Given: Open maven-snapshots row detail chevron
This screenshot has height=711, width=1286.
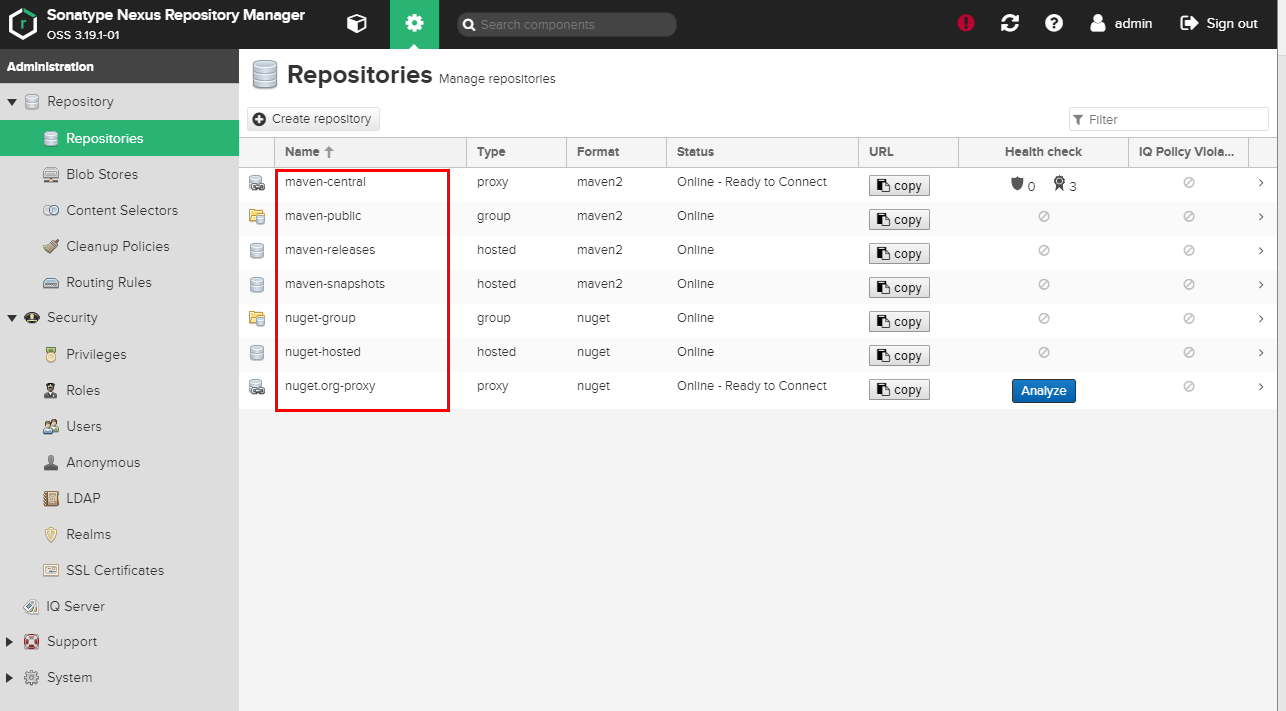Looking at the screenshot, I should point(1261,285).
